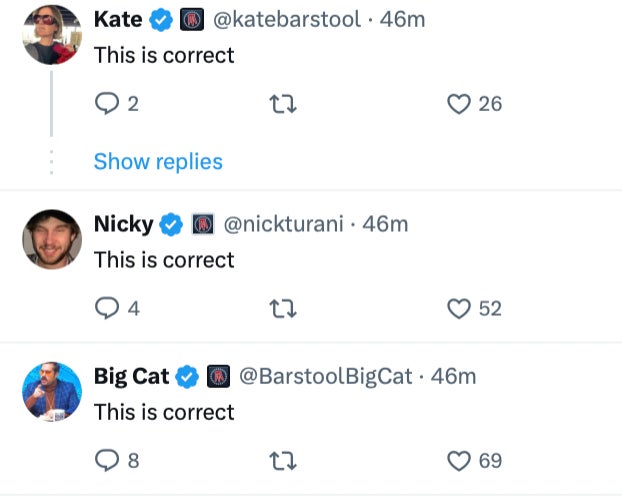The height and width of the screenshot is (496, 622).
Task: Open the @BarstoolBigCat handle link
Action: [326, 376]
